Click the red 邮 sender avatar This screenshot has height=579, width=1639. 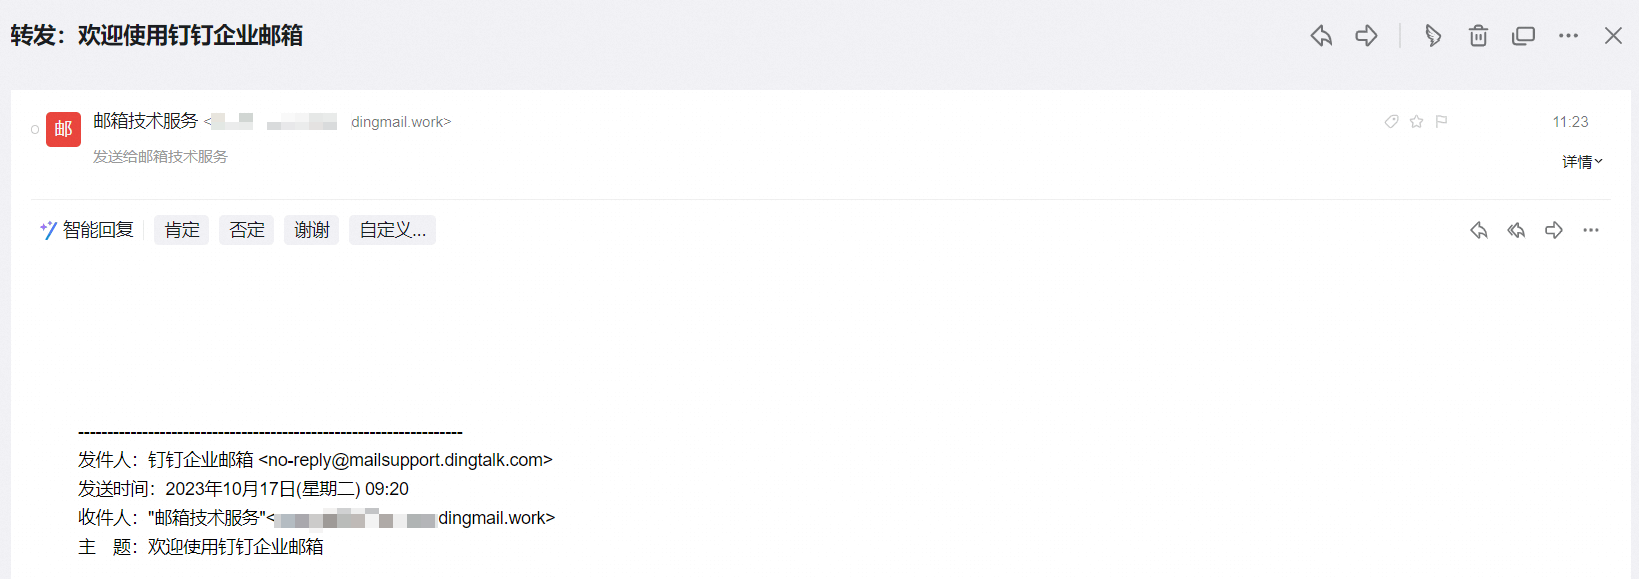63,129
